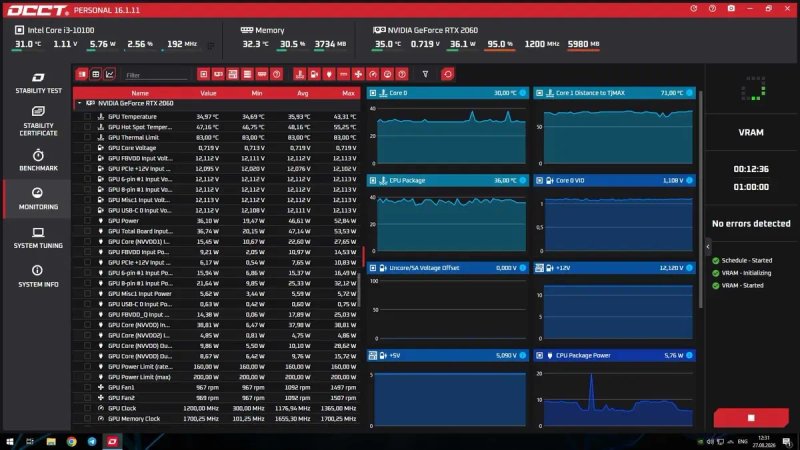Sort table by Value column header
Screen dimensions: 800x450
pos(208,93)
